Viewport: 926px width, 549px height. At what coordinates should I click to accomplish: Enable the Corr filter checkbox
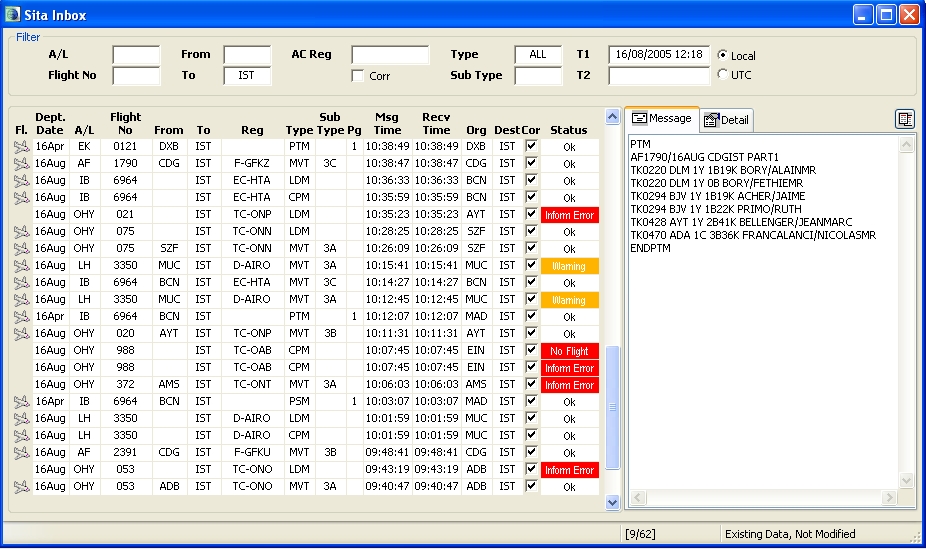358,76
